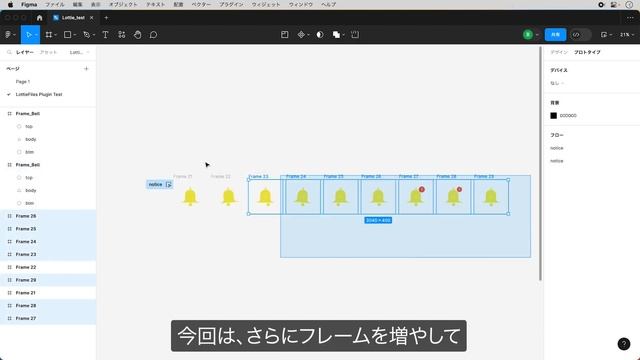Open the Apple menu
Image resolution: width=640 pixels, height=360 pixels.
(10, 4)
